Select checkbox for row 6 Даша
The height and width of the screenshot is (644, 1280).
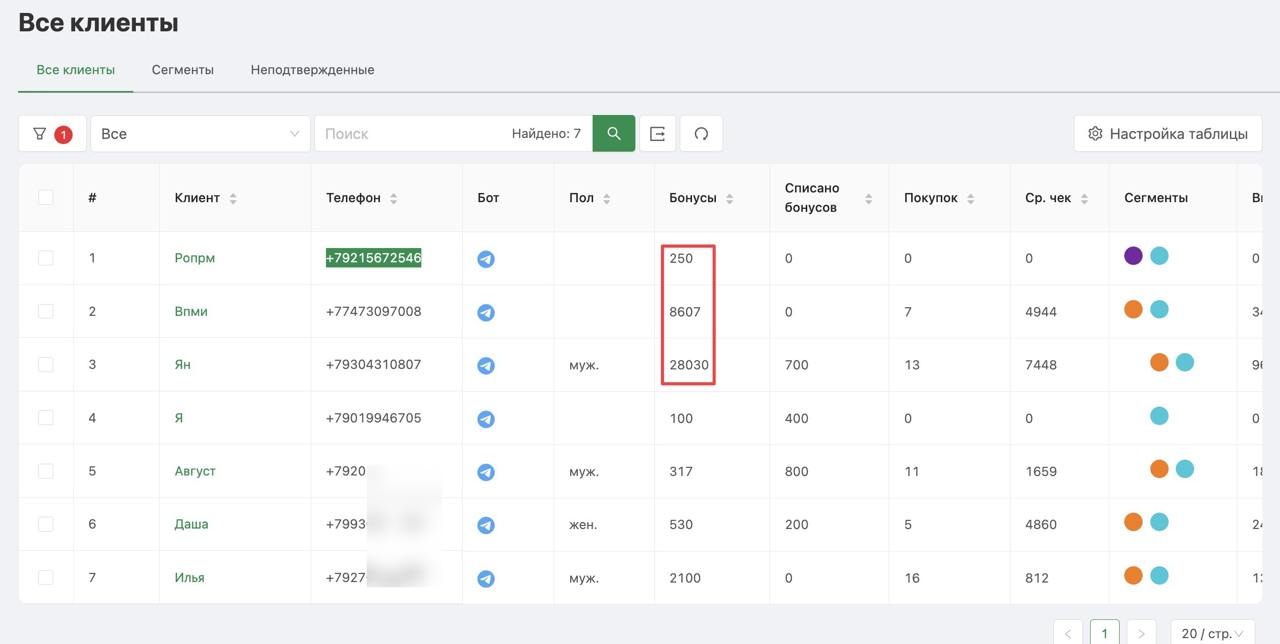tap(46, 524)
